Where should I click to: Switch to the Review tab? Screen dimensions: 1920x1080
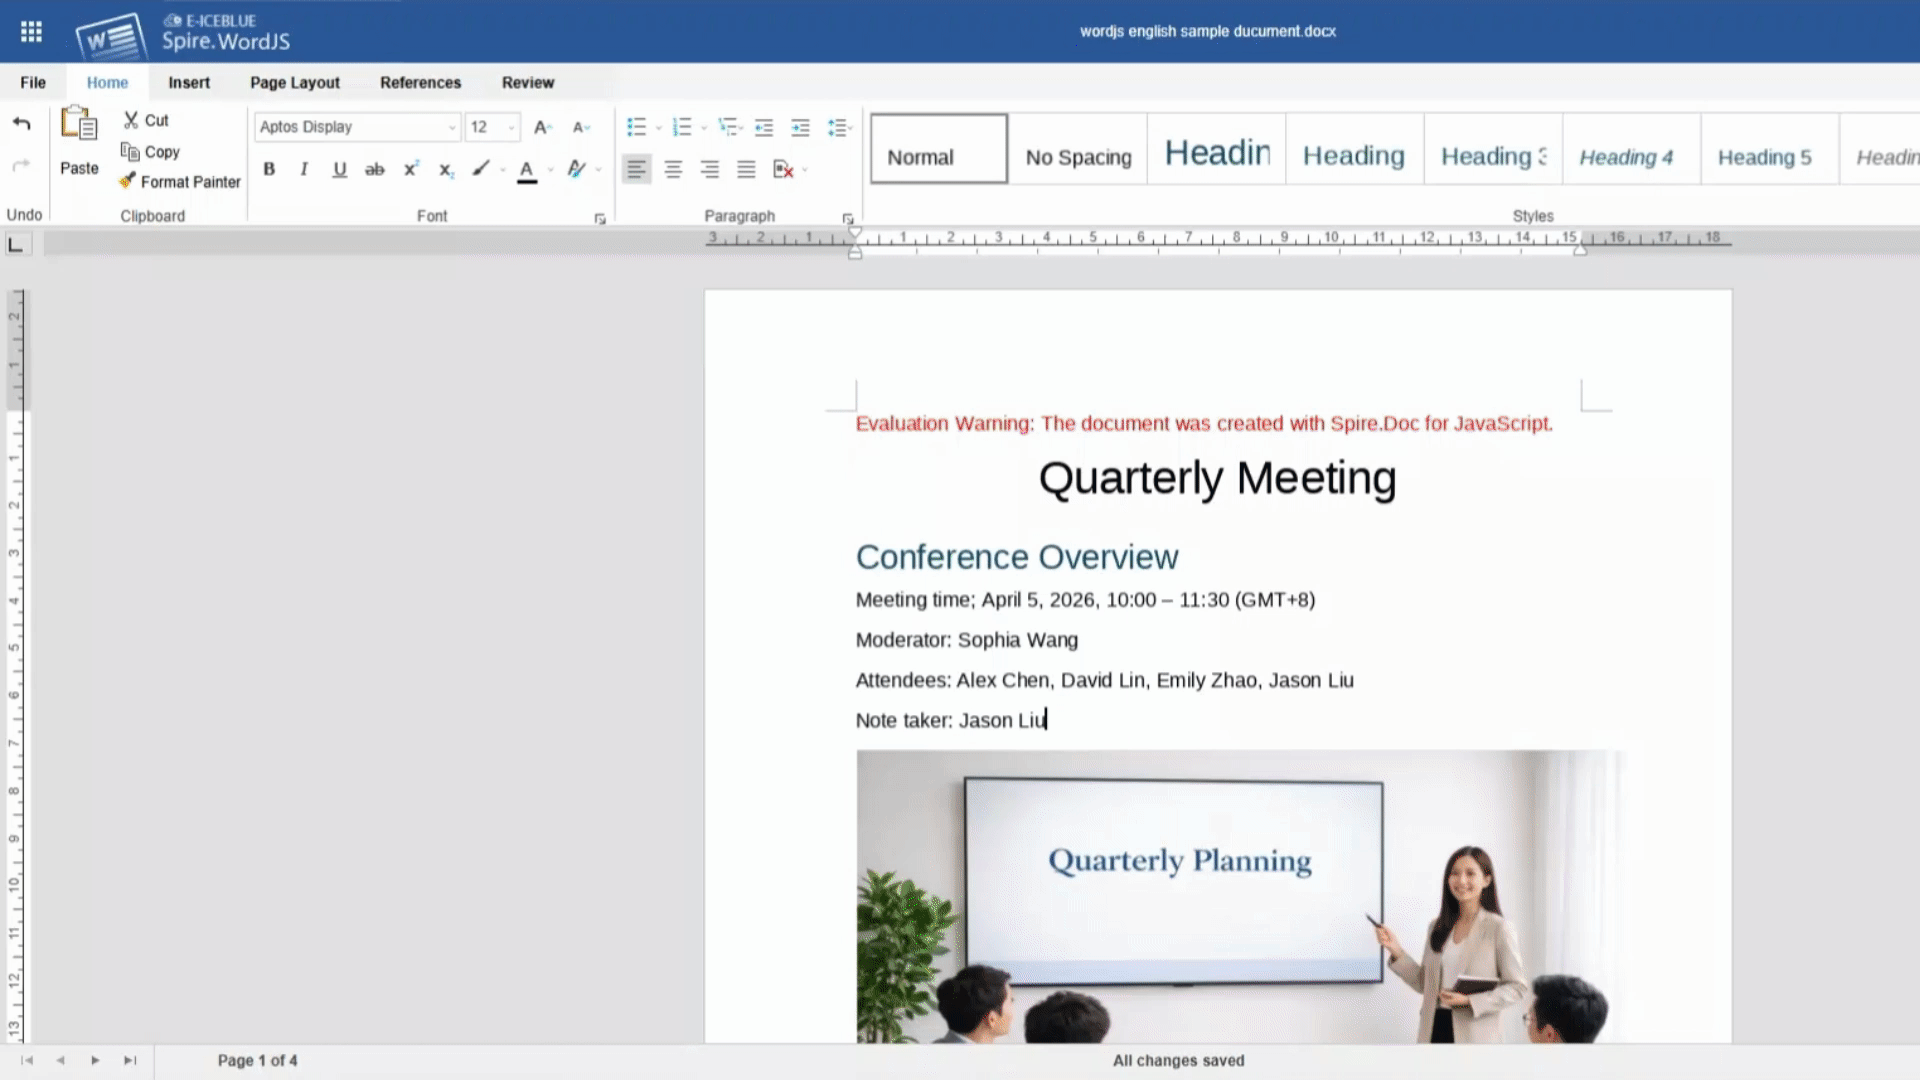click(527, 82)
